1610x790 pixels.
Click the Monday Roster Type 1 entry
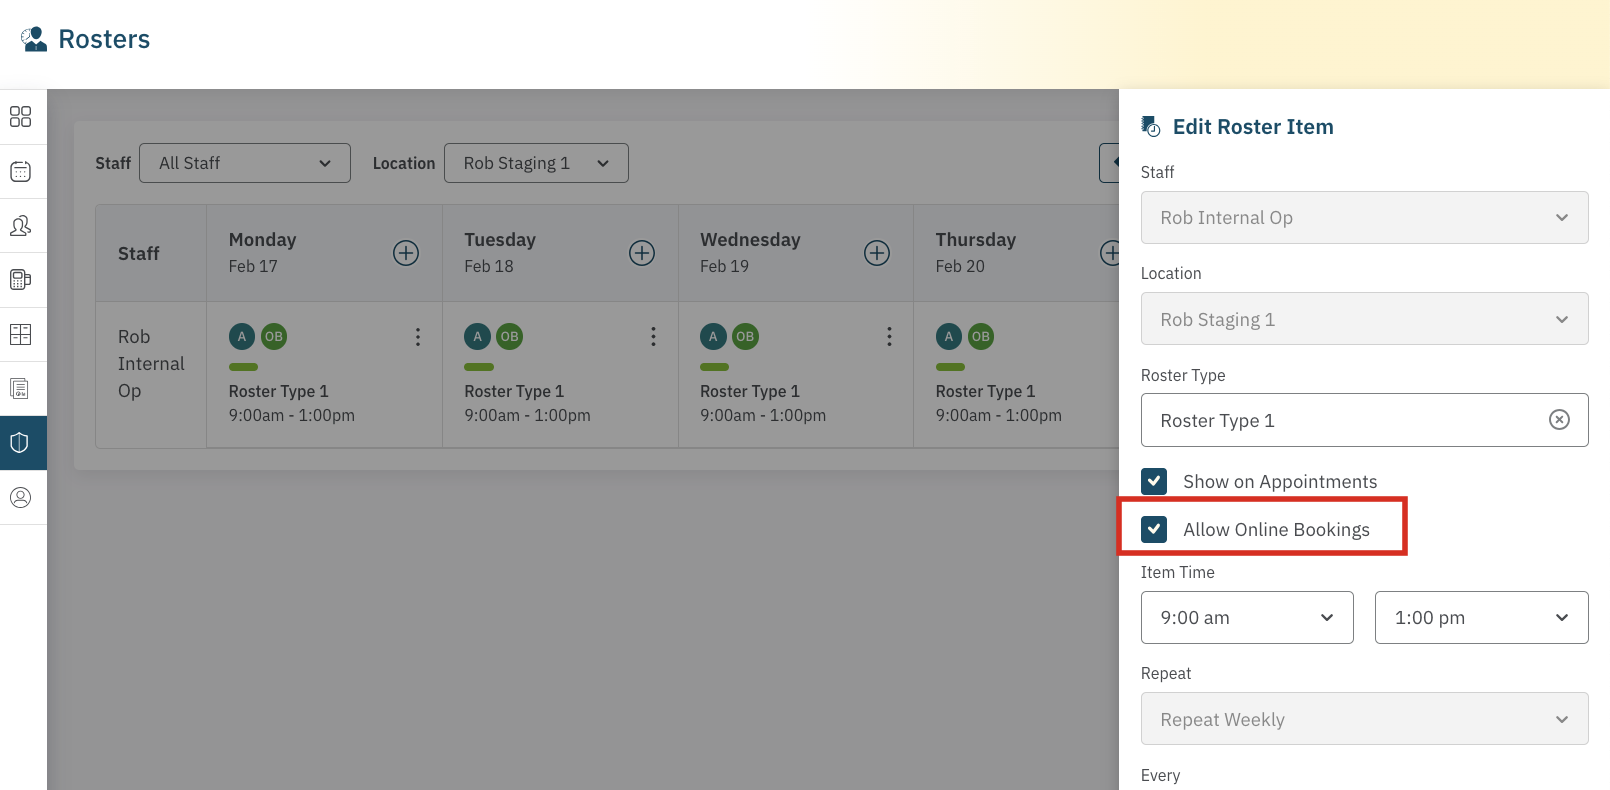[x=279, y=392]
